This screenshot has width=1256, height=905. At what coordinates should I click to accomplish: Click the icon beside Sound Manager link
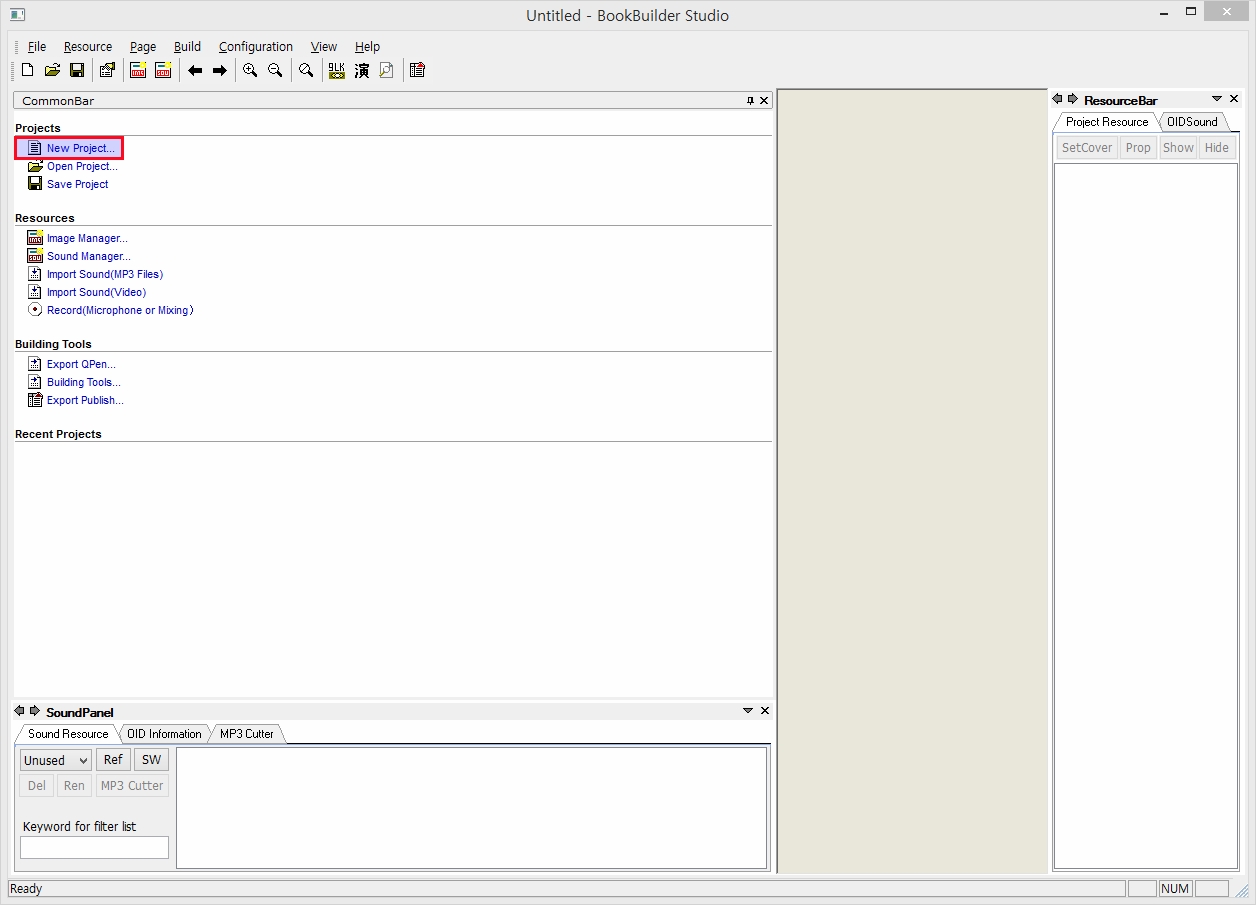(35, 256)
